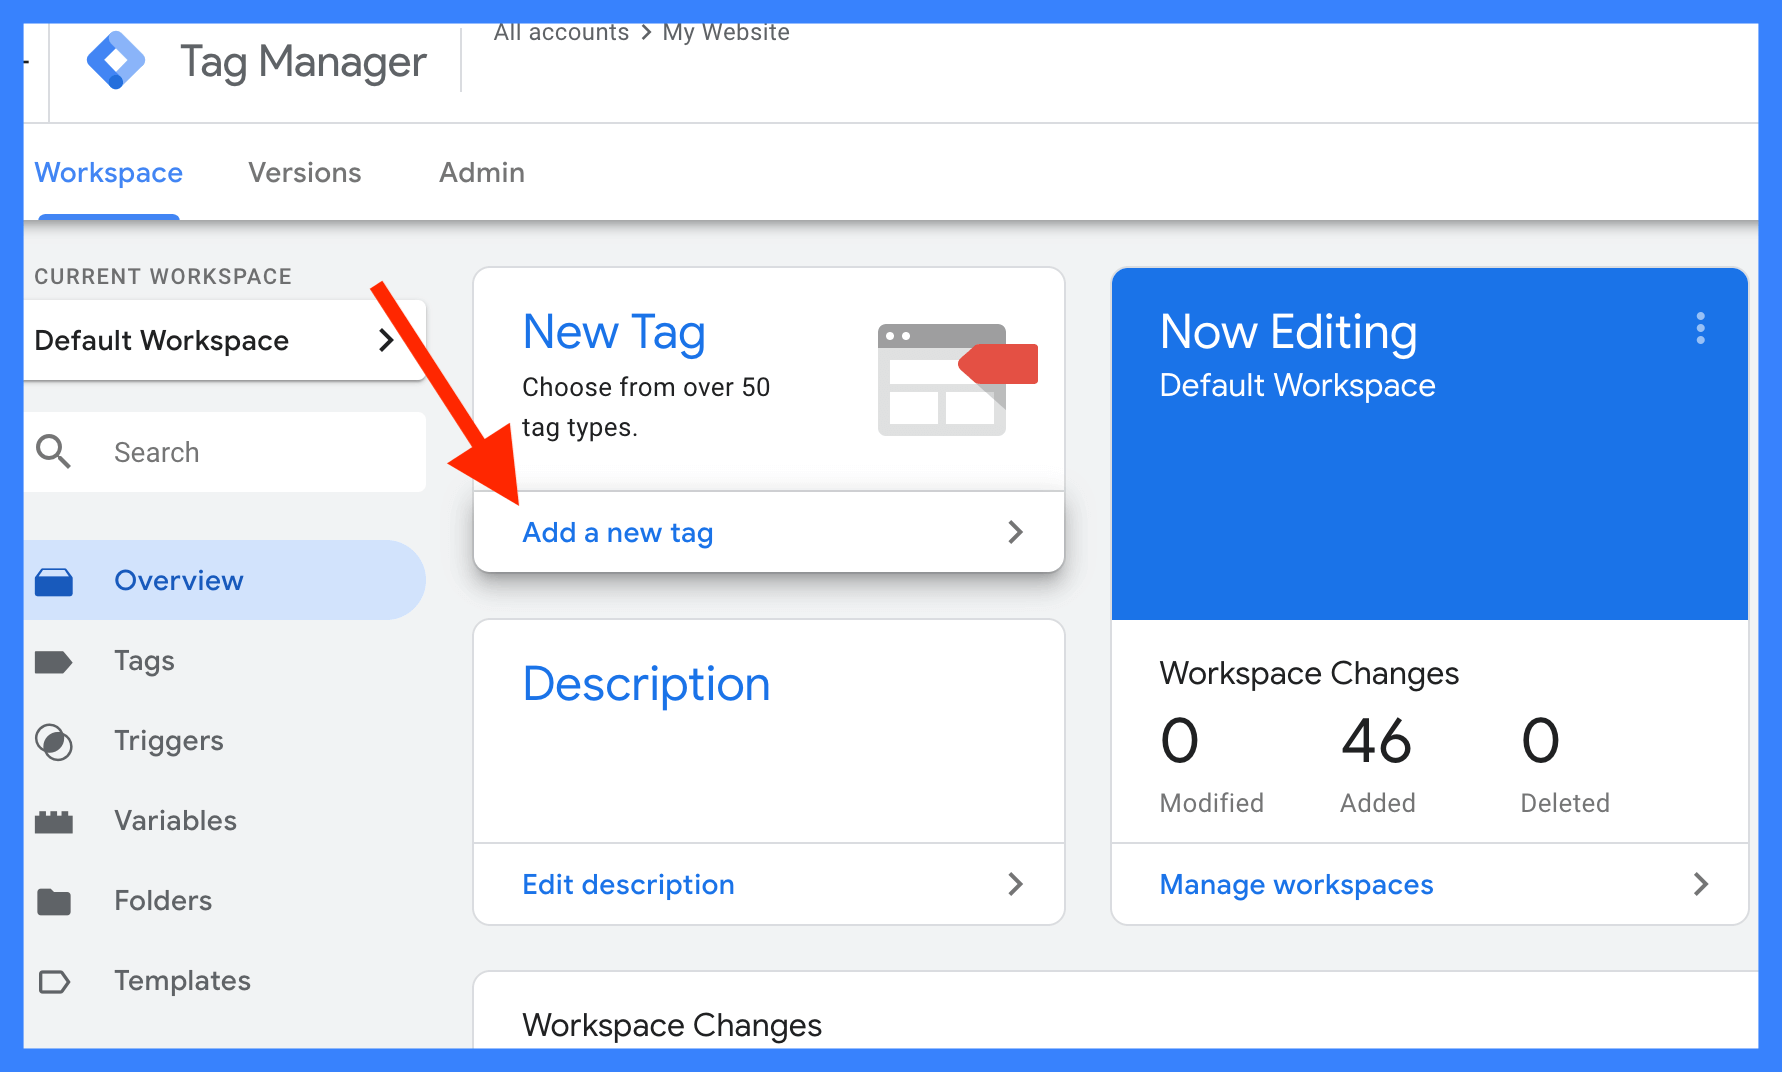Click the My Website breadcrumb

point(725,31)
